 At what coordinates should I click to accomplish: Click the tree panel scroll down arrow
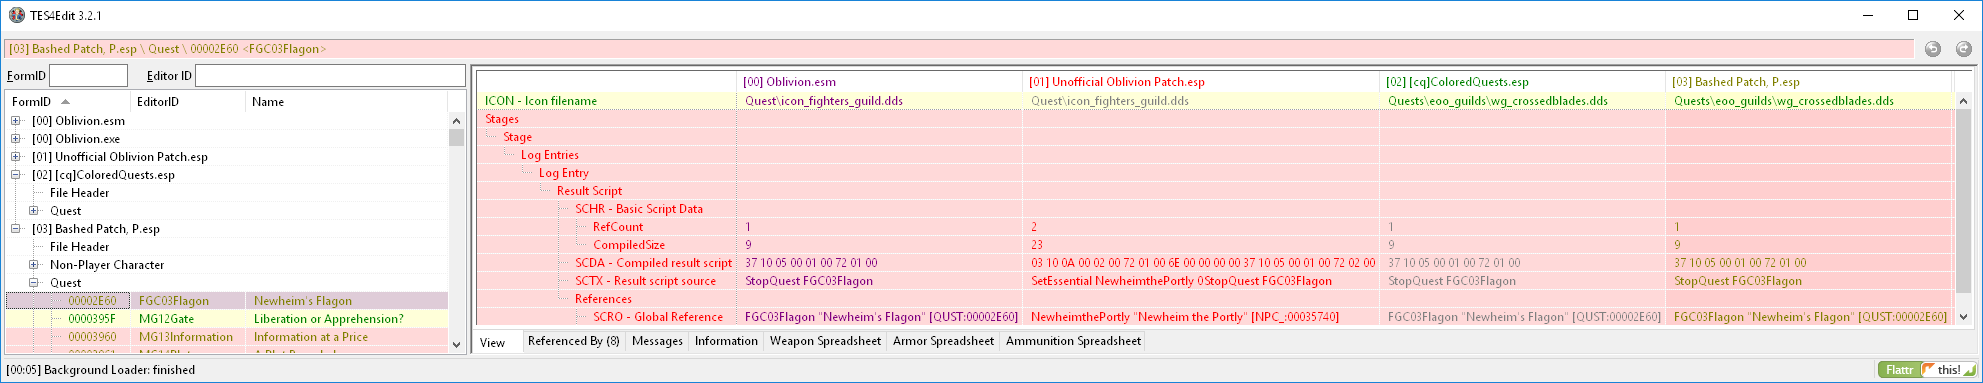tap(457, 345)
